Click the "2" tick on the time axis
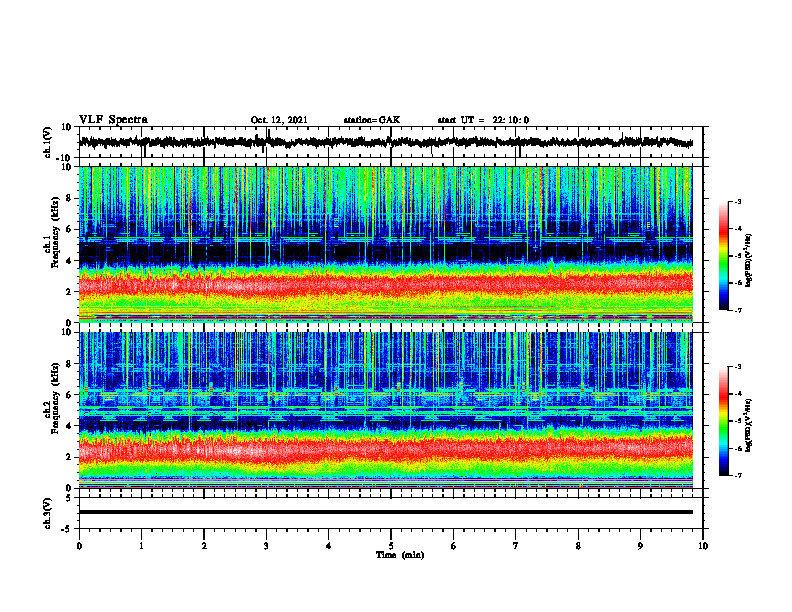Screen dimensions: 792x612 [204, 546]
